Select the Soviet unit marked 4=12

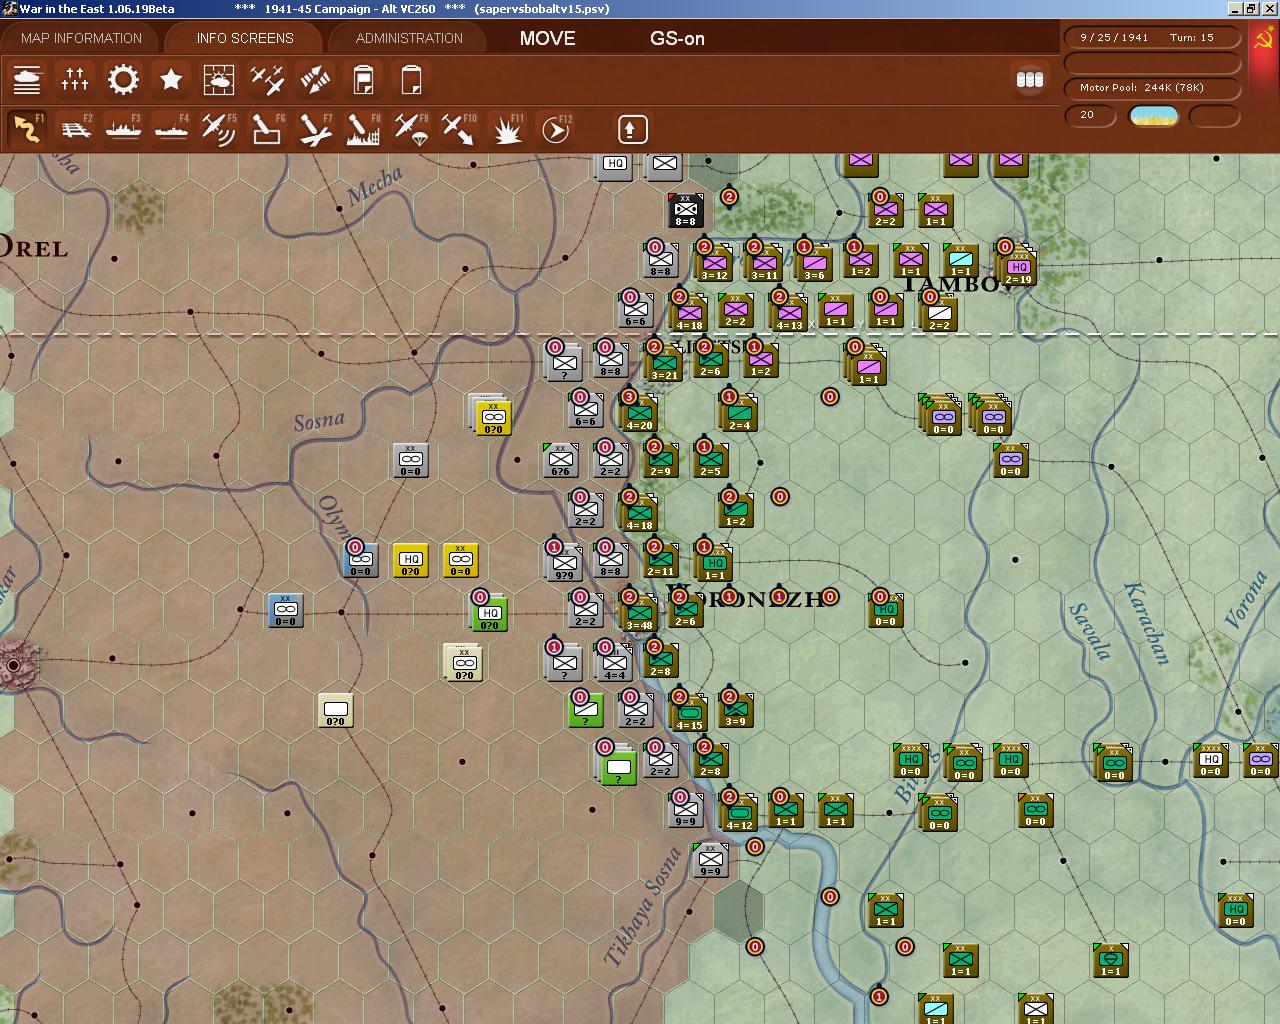click(x=739, y=812)
